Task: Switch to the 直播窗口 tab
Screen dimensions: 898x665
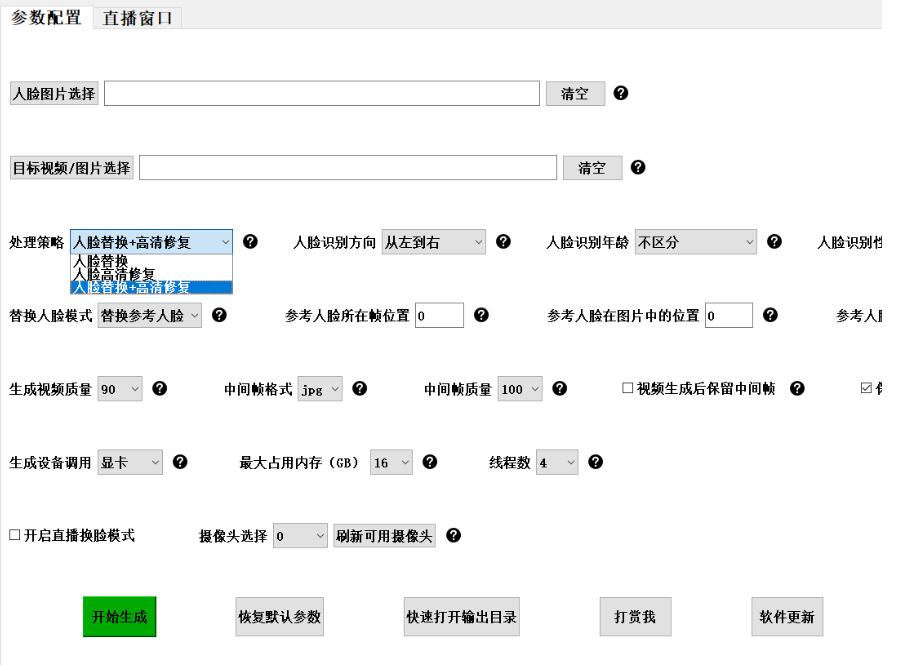Action: [x=137, y=18]
